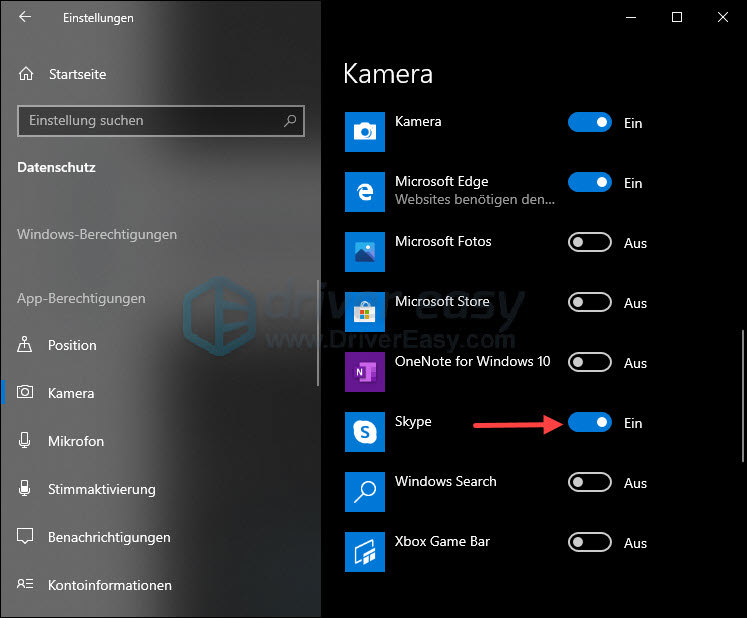Select Kontoinformationen in sidebar
The image size is (747, 618).
[x=110, y=585]
